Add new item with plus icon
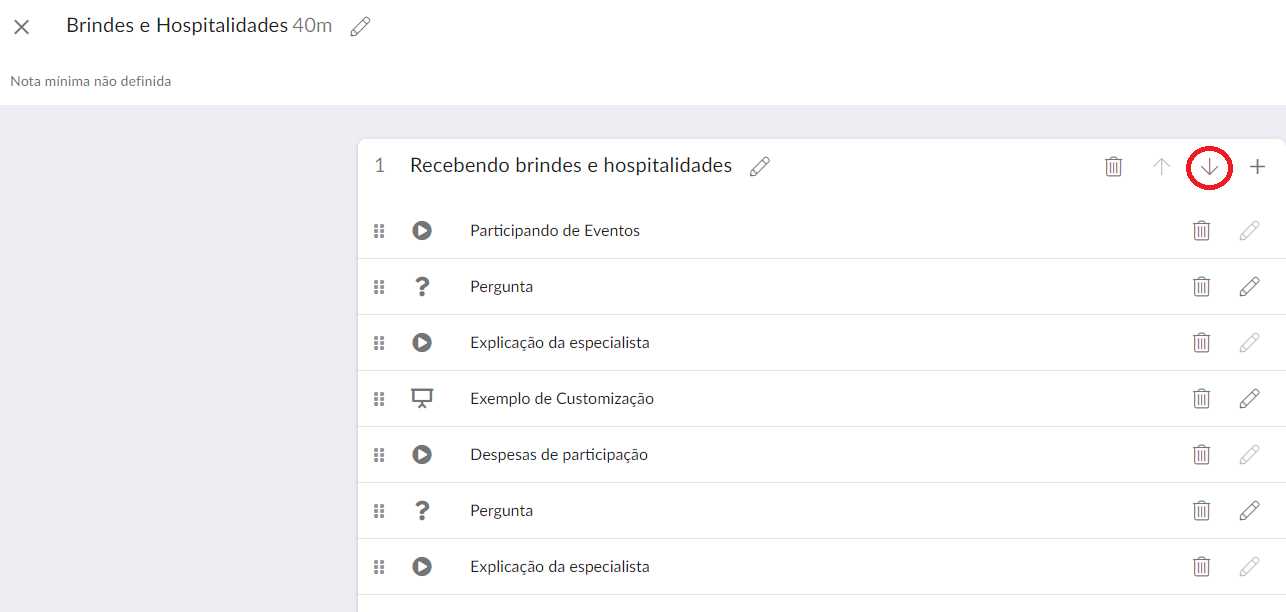1286x612 pixels. [x=1258, y=167]
